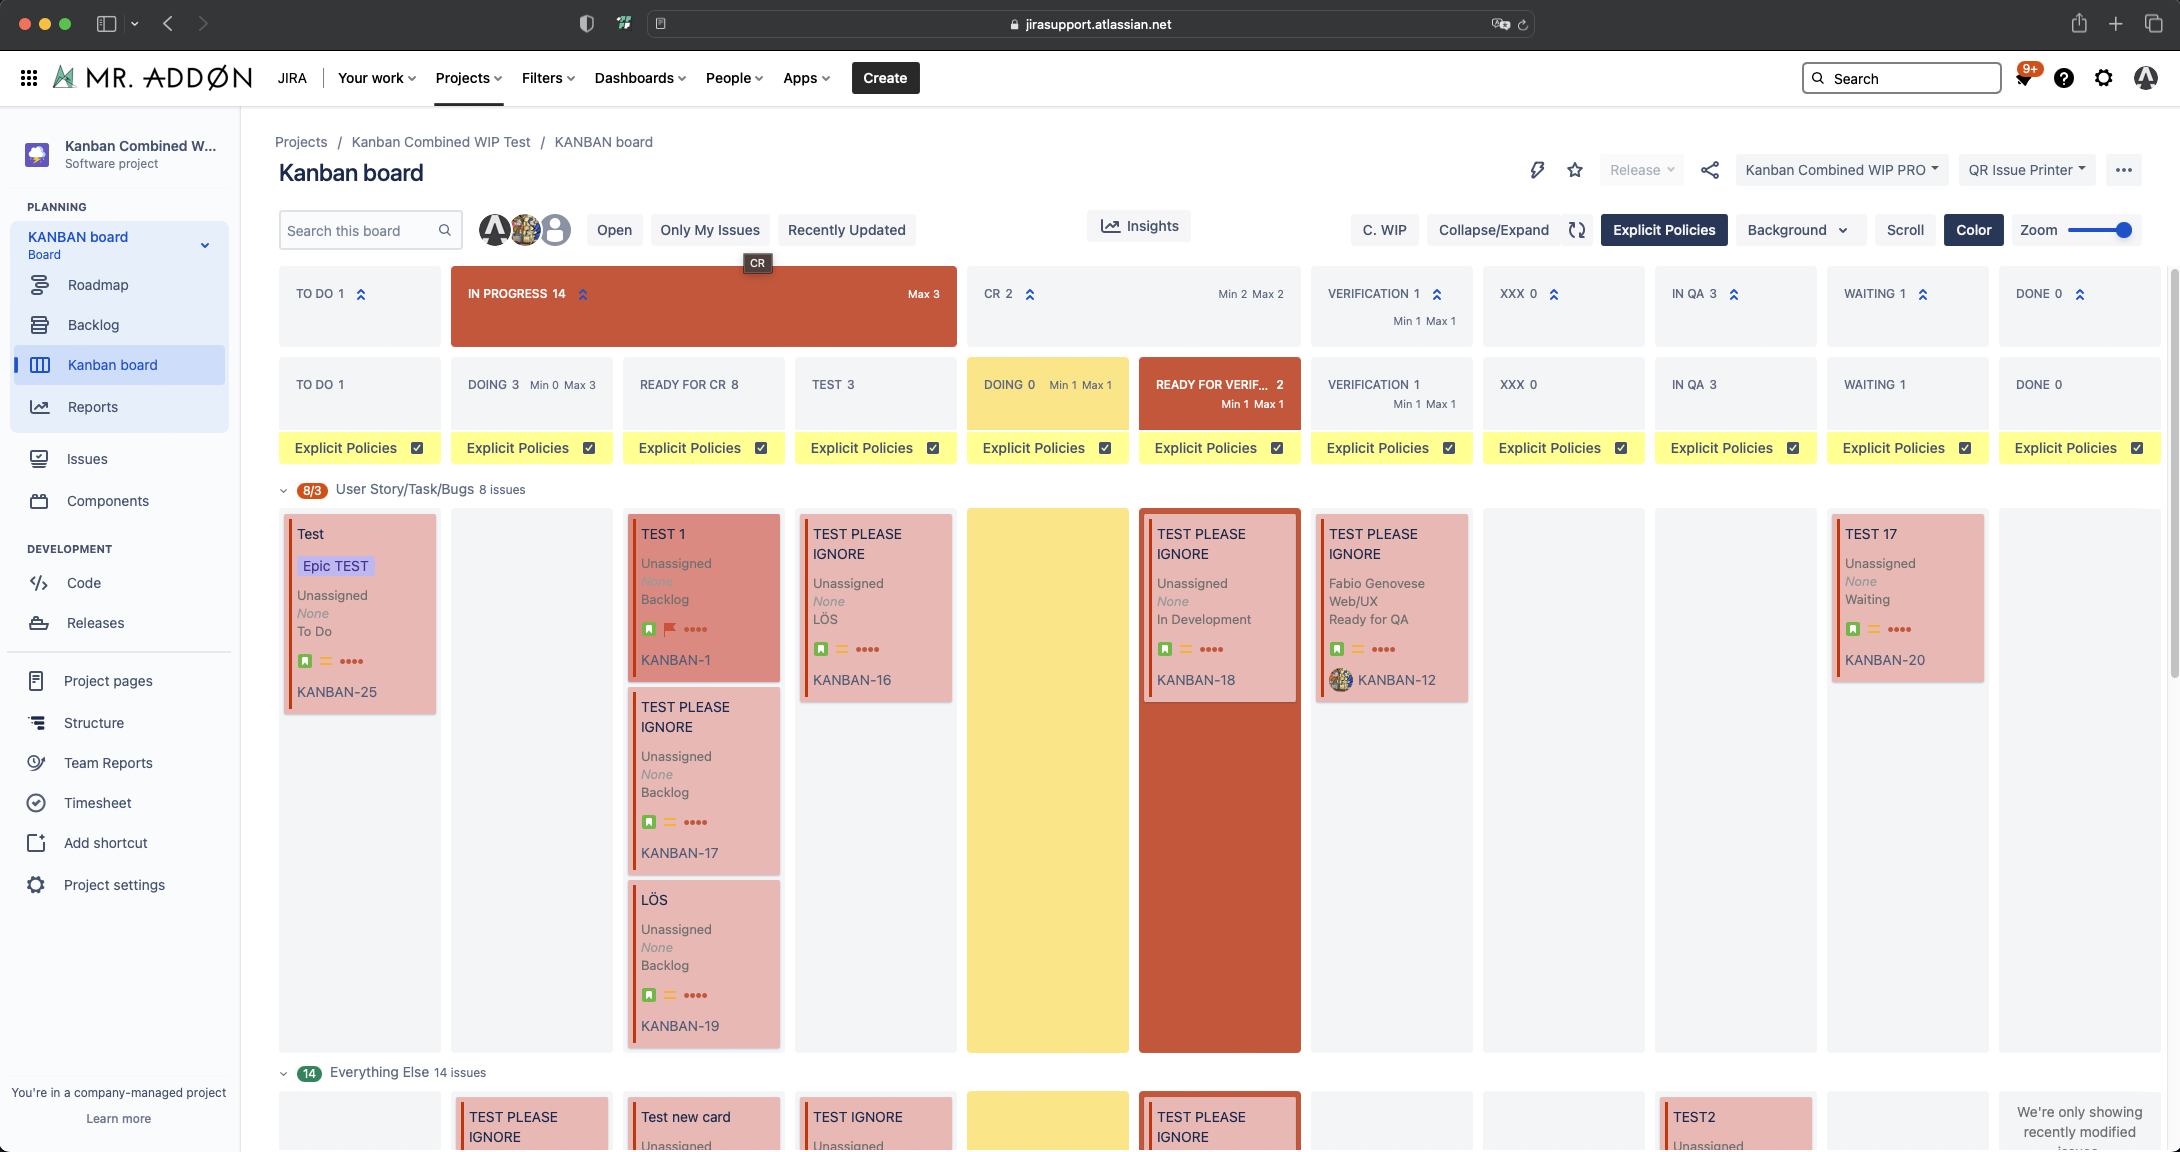
Task: Open the Background dropdown
Action: coord(1797,230)
